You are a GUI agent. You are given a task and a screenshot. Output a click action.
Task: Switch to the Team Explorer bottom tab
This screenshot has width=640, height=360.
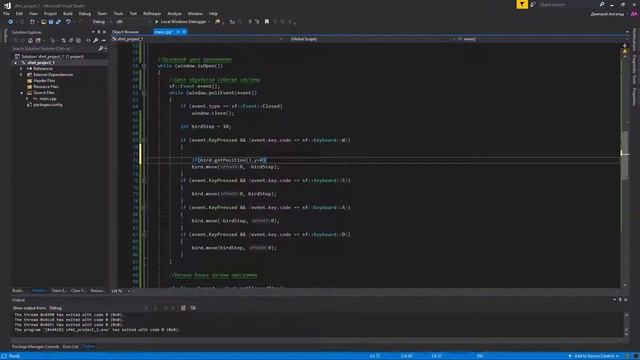[59, 291]
